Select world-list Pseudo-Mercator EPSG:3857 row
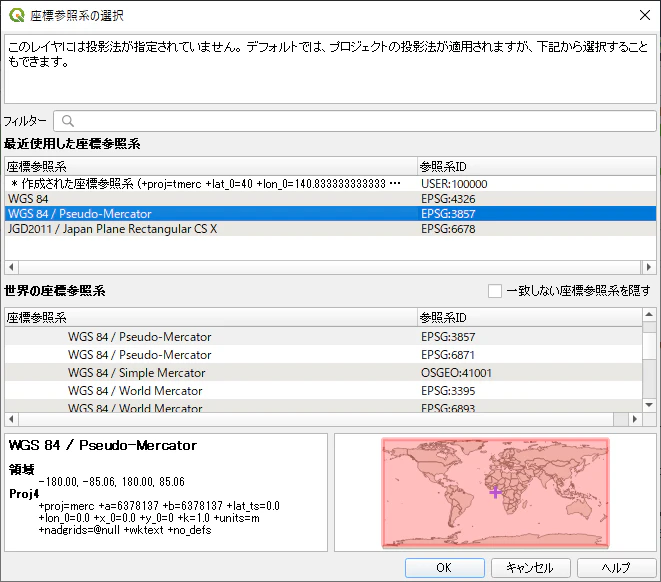 tap(323, 337)
